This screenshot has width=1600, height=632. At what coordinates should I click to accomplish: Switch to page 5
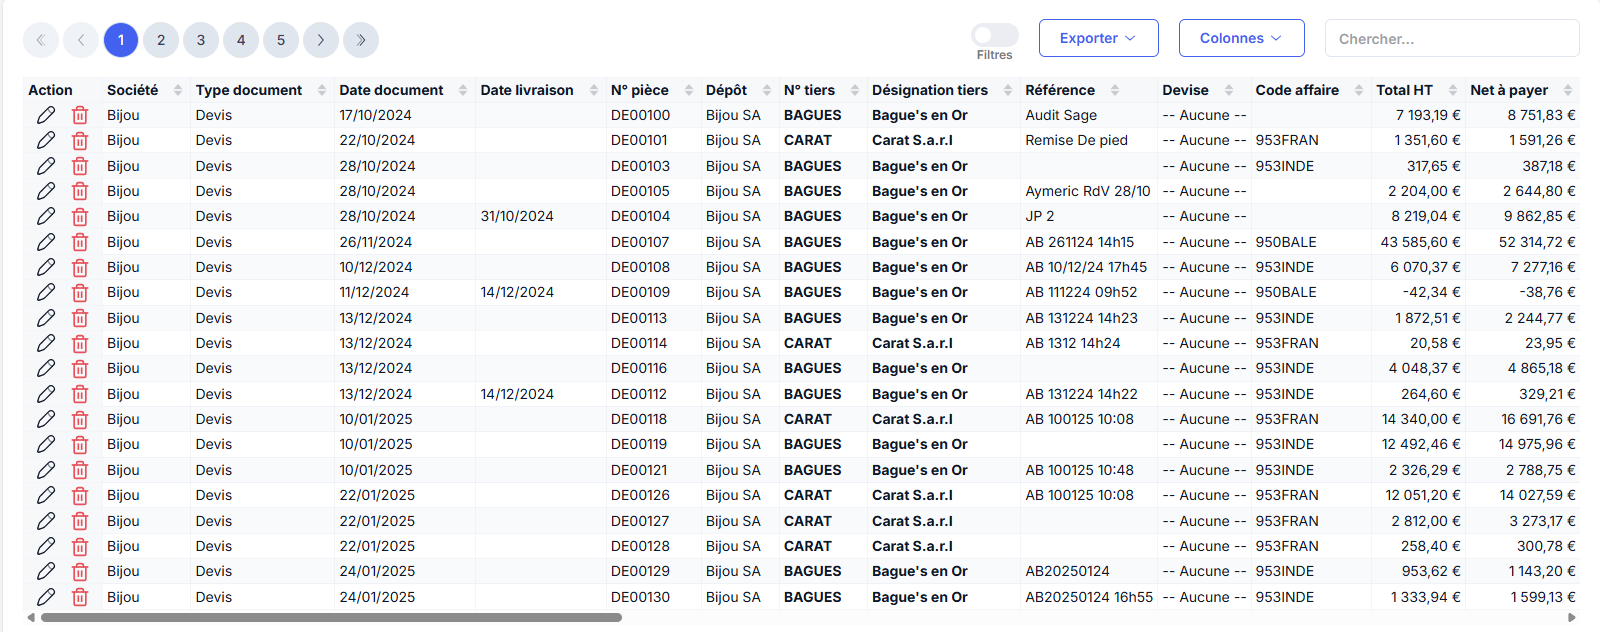(281, 40)
